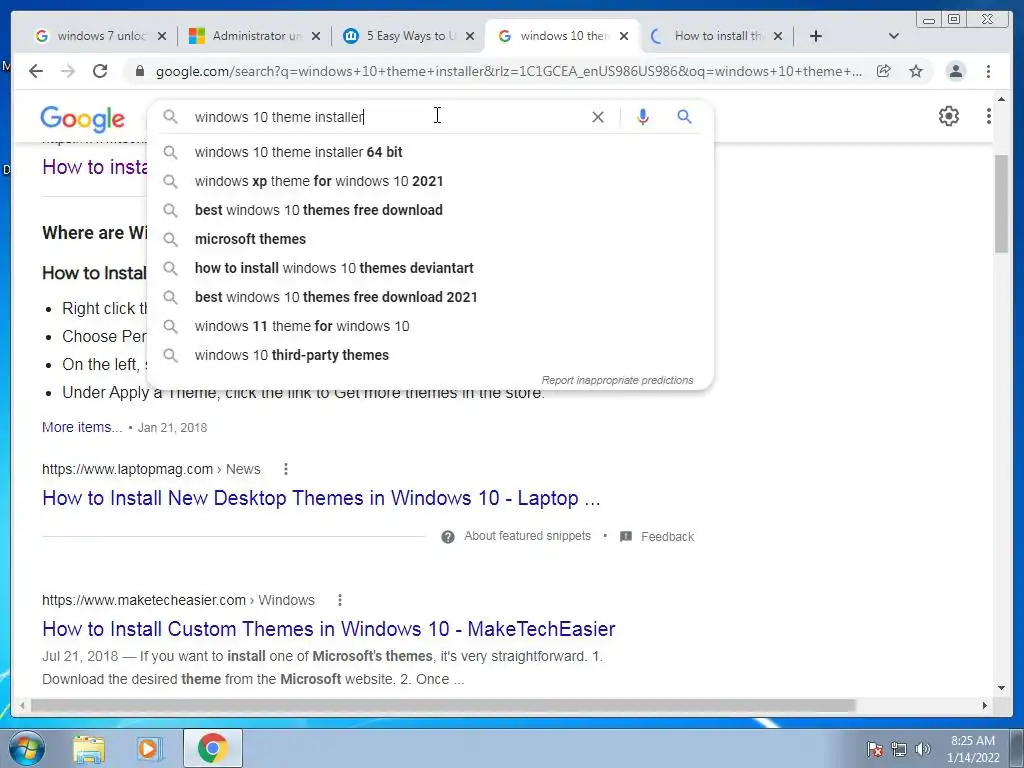Open the Windows Start menu orb
The image size is (1024, 768).
point(26,748)
